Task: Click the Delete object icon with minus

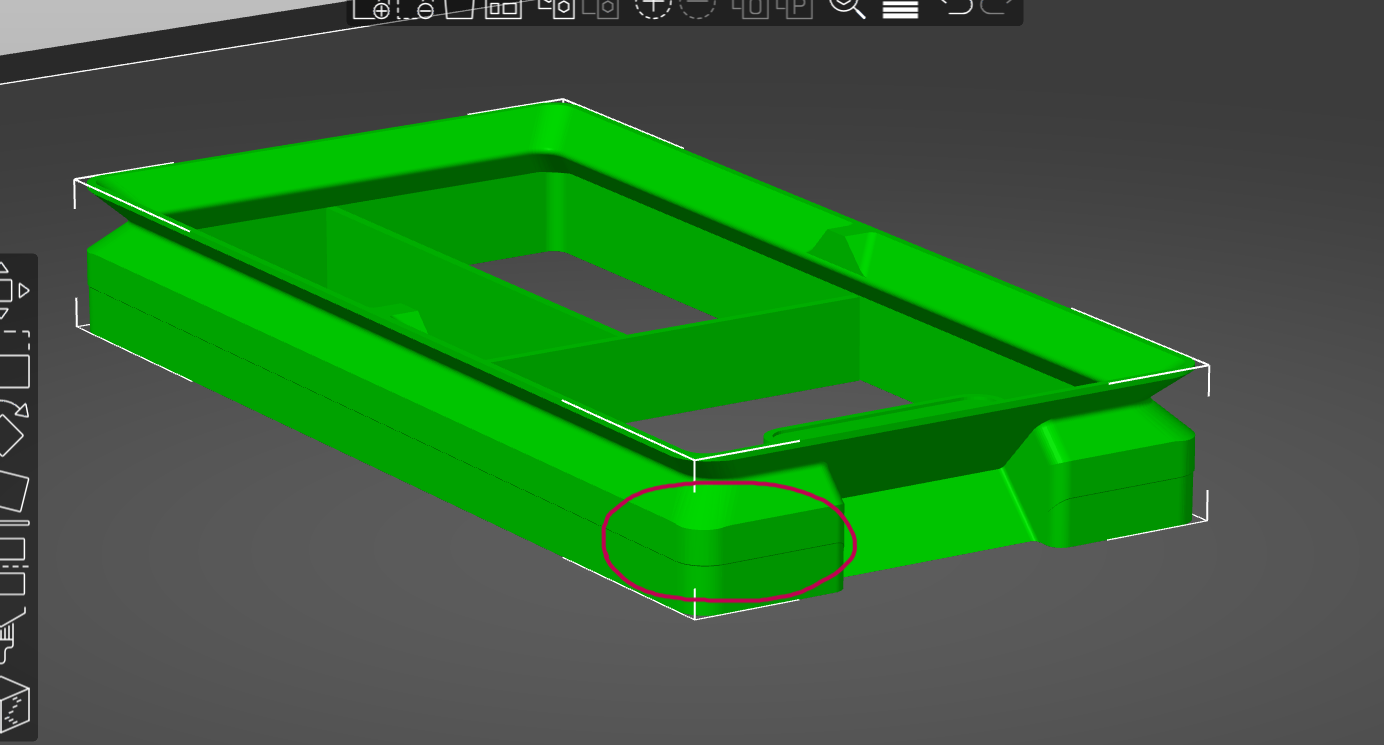Action: [x=417, y=8]
